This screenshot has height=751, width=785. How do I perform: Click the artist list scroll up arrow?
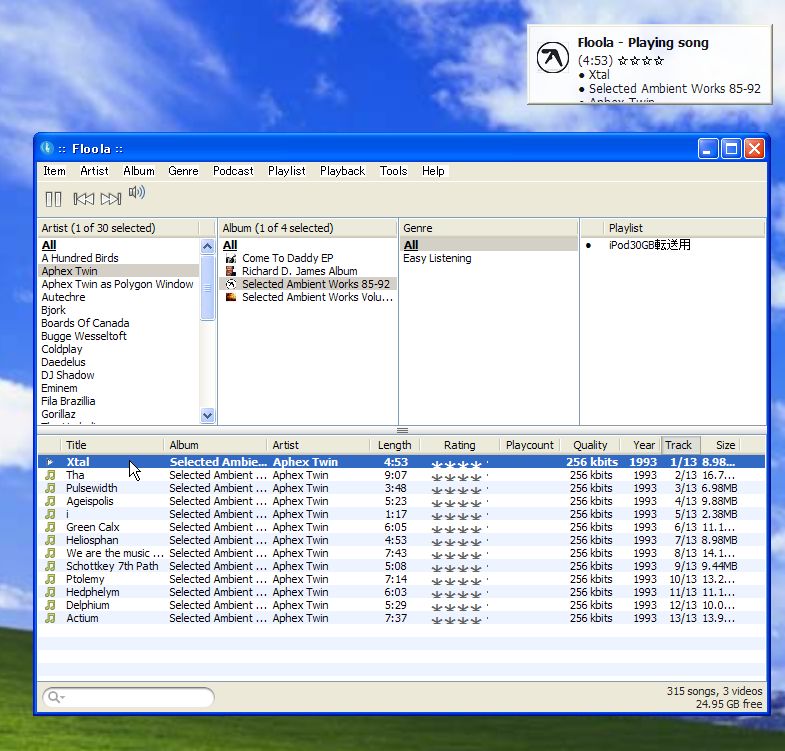207,246
